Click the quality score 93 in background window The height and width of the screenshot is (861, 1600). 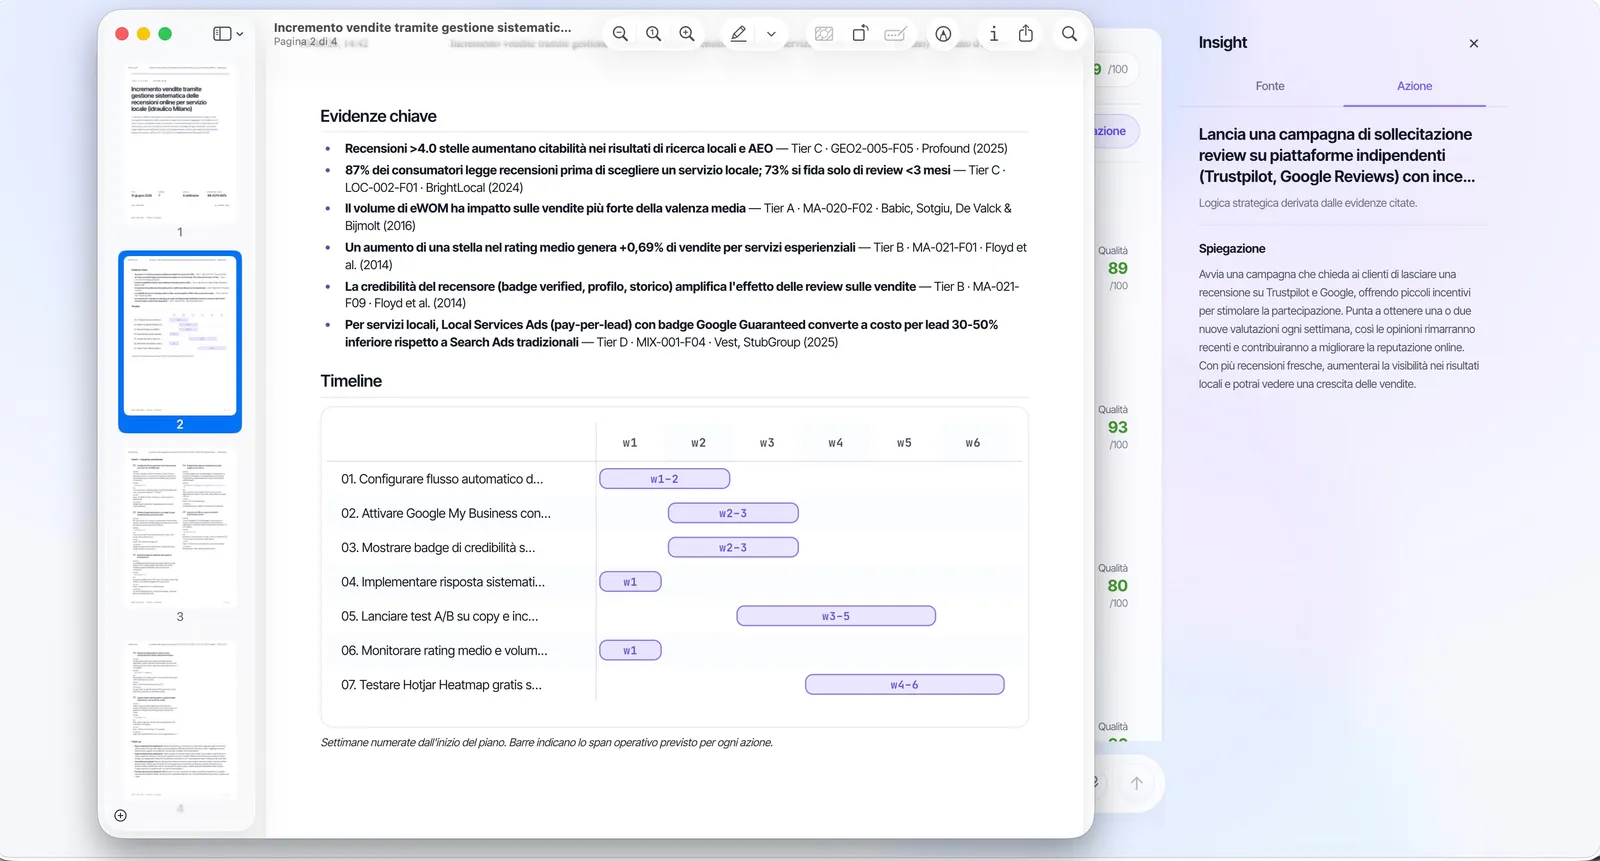[x=1118, y=427]
